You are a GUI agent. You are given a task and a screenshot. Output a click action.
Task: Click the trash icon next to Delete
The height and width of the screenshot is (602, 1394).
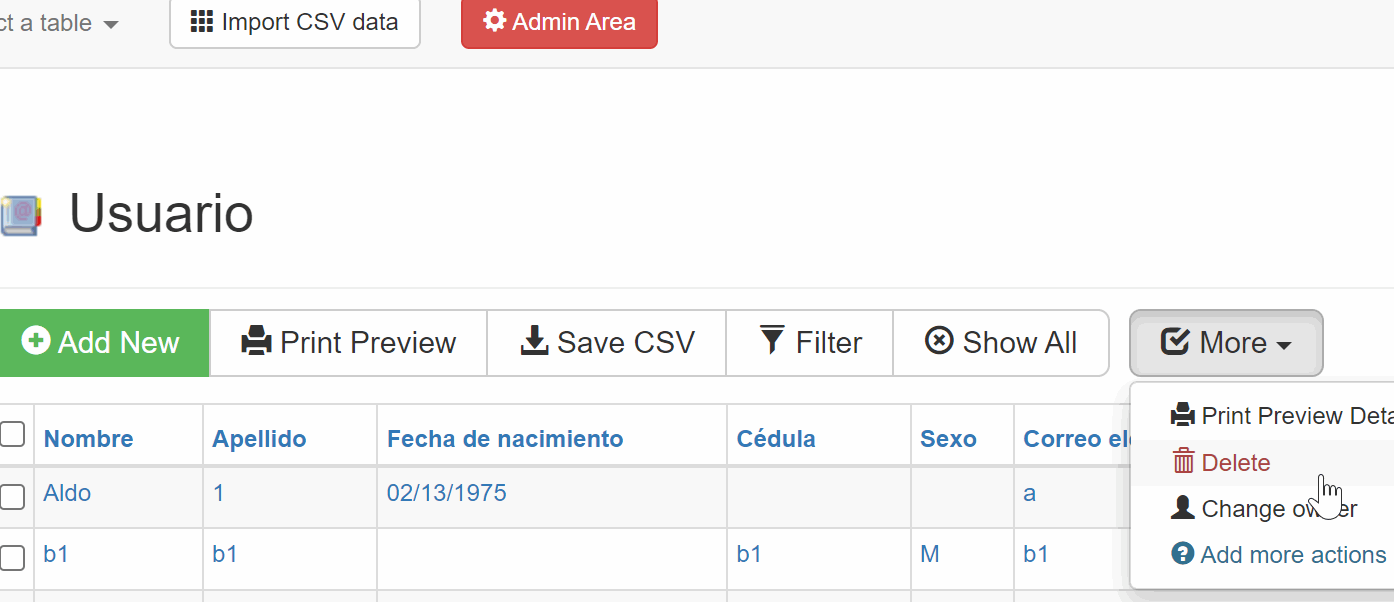(x=1184, y=462)
